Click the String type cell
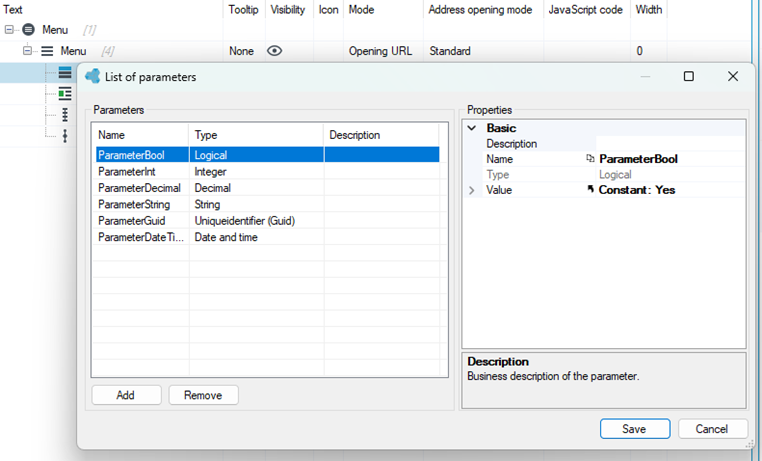 tap(256, 204)
